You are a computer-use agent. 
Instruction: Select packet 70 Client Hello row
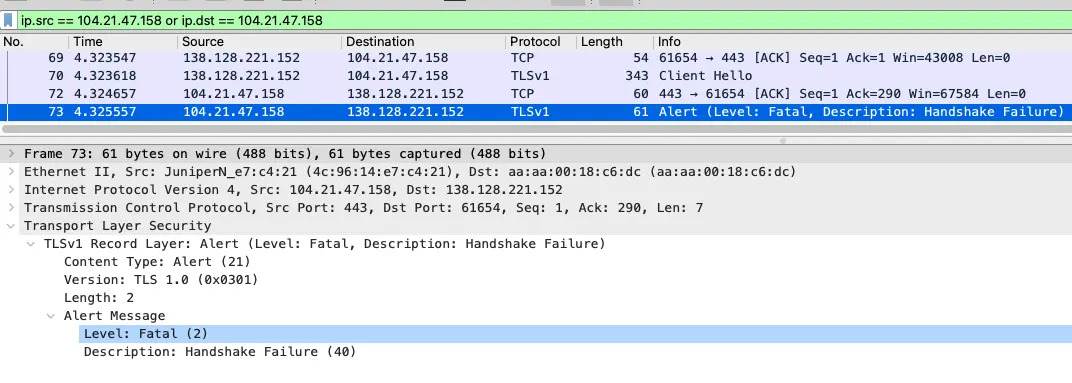tap(536, 76)
